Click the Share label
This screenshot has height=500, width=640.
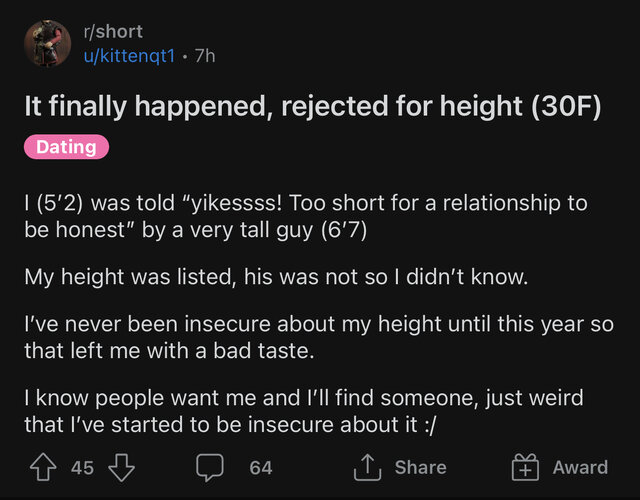(420, 467)
